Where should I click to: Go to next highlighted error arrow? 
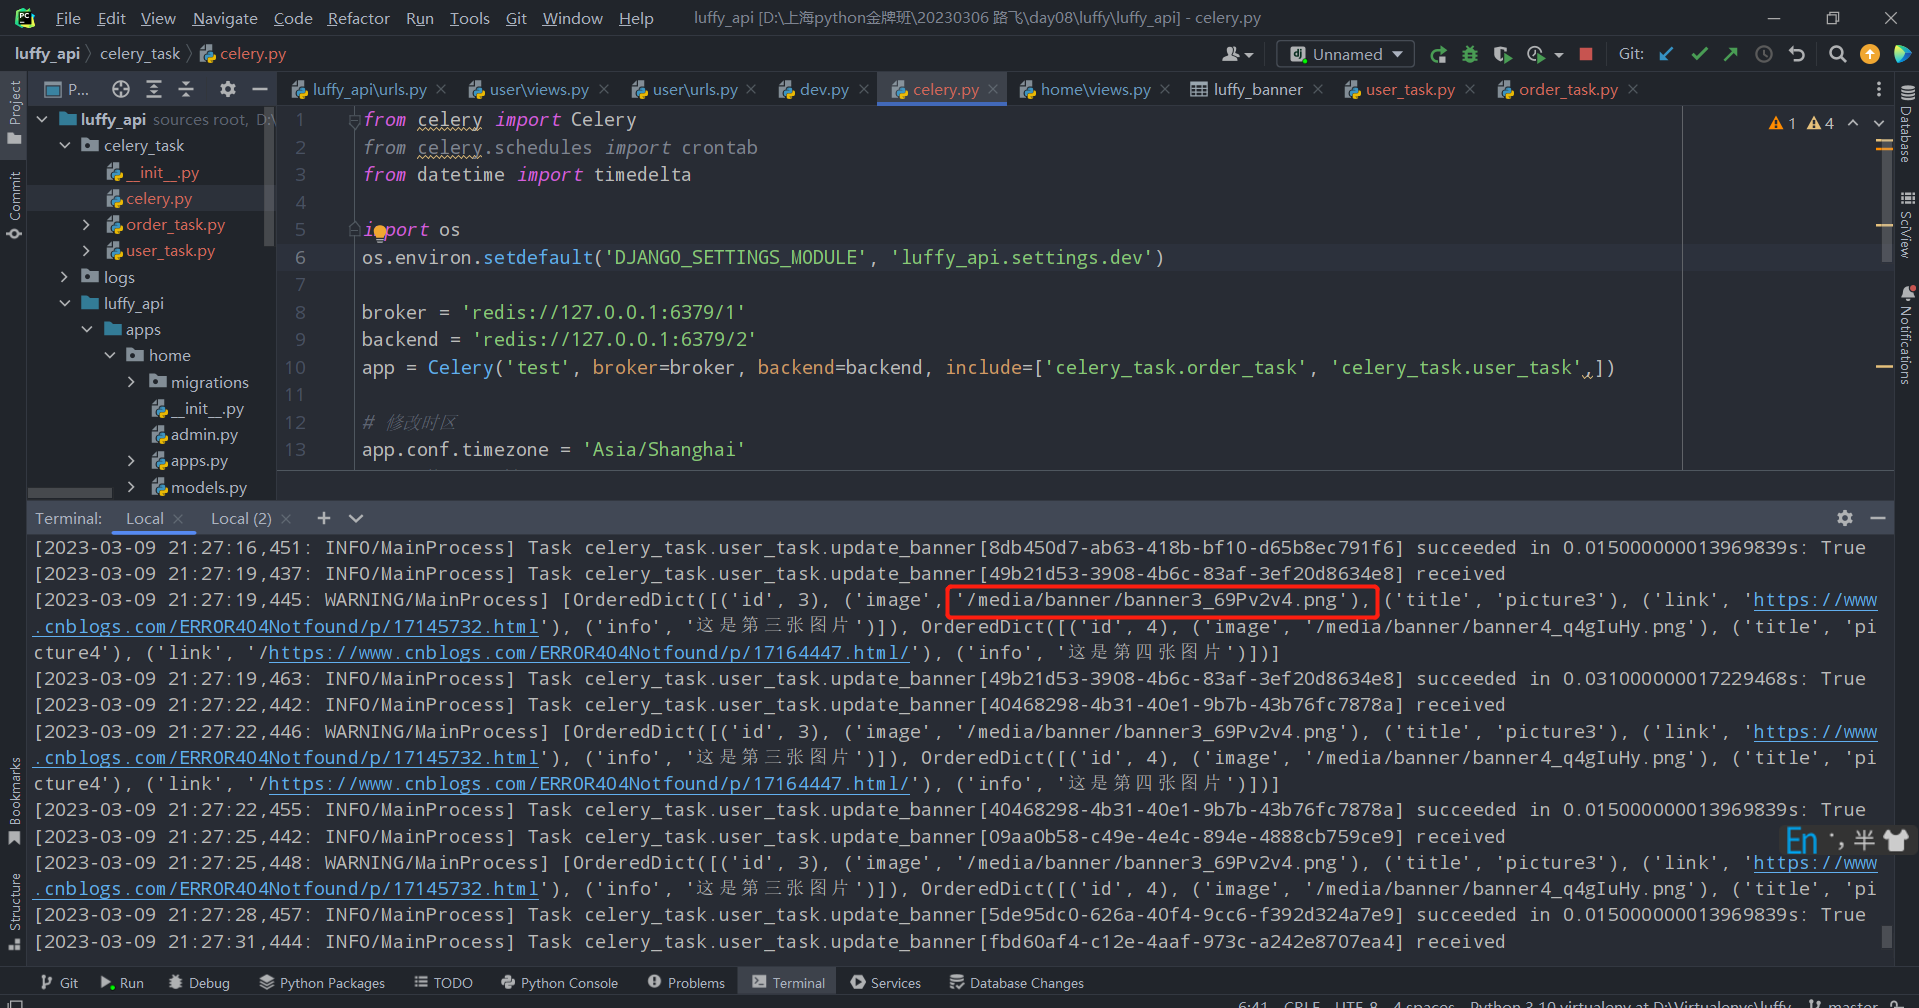pyautogui.click(x=1878, y=123)
